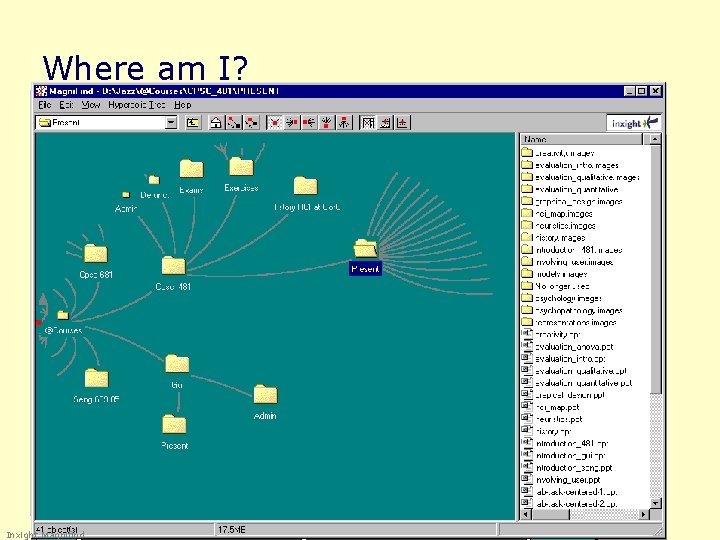Click the icon with red node diagonally linked to black node
This screenshot has width=720, height=540.
[234, 123]
